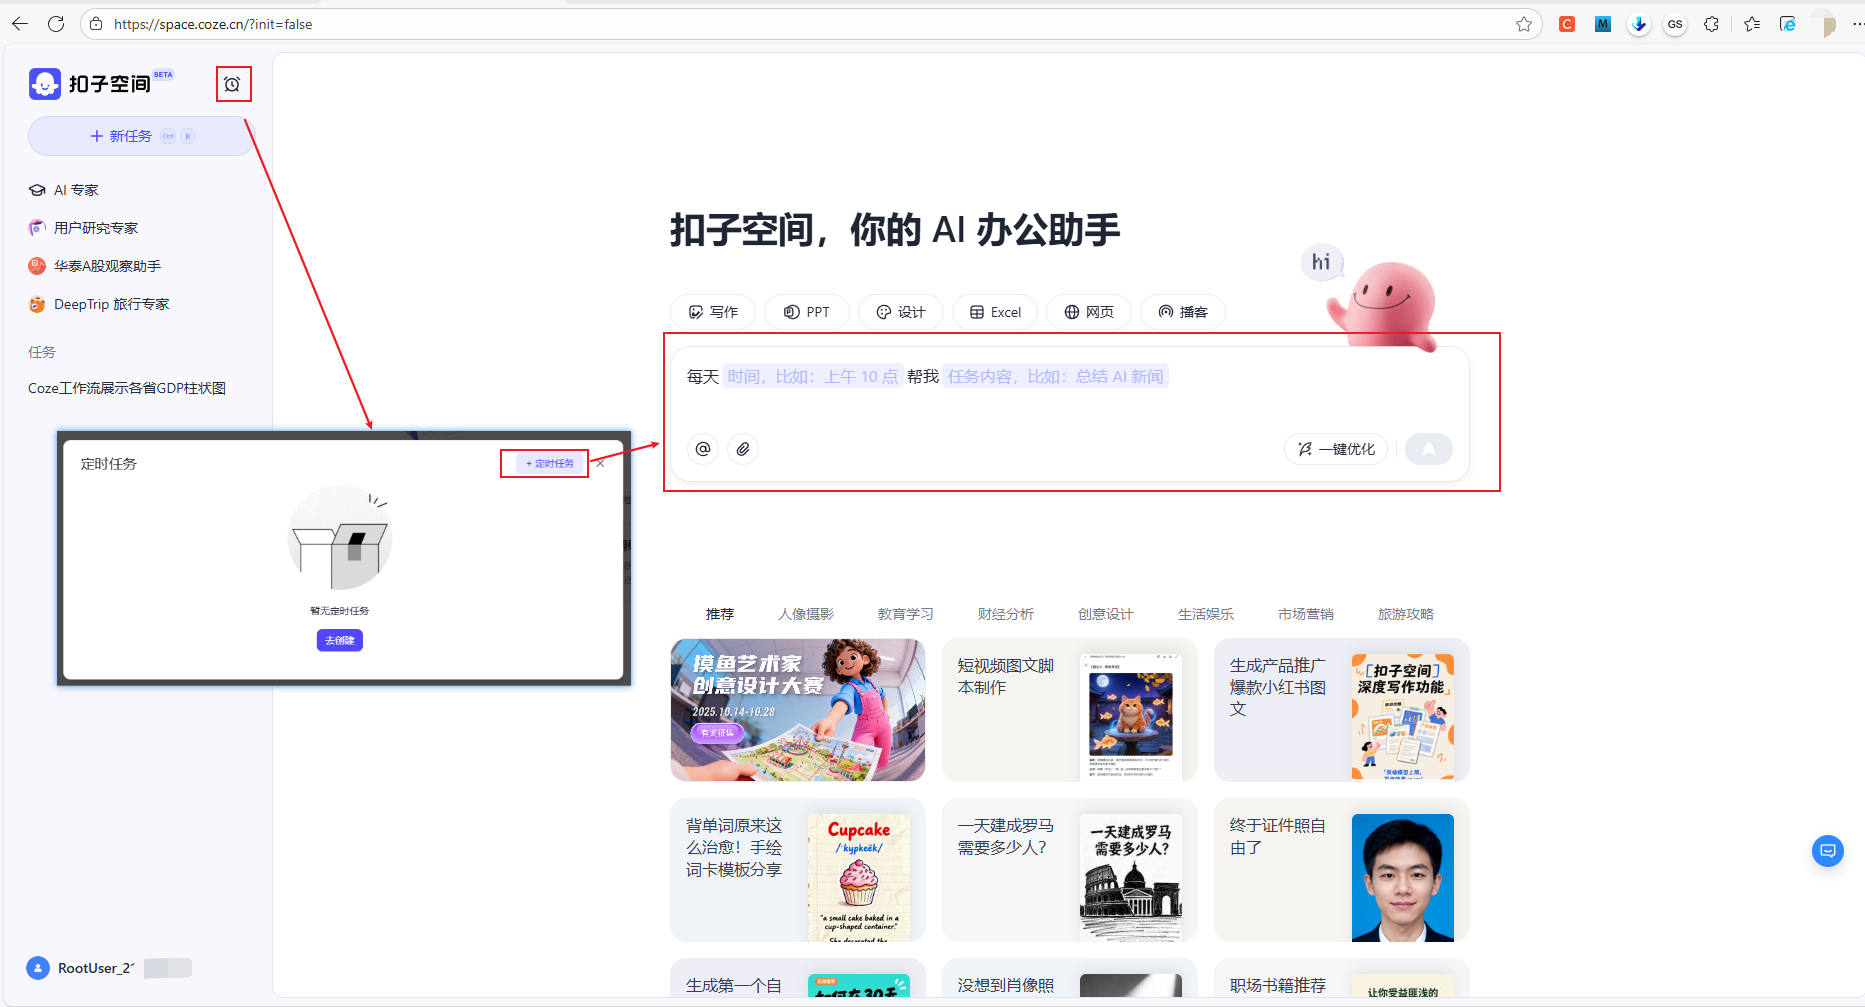Bookmark this page with the star icon
The width and height of the screenshot is (1865, 1007).
(x=1524, y=24)
